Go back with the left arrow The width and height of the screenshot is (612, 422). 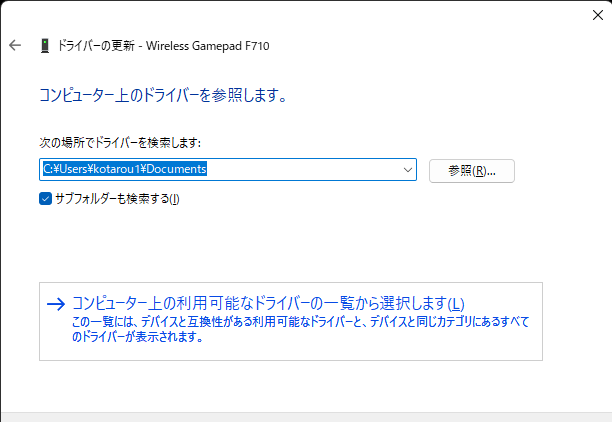pyautogui.click(x=14, y=46)
